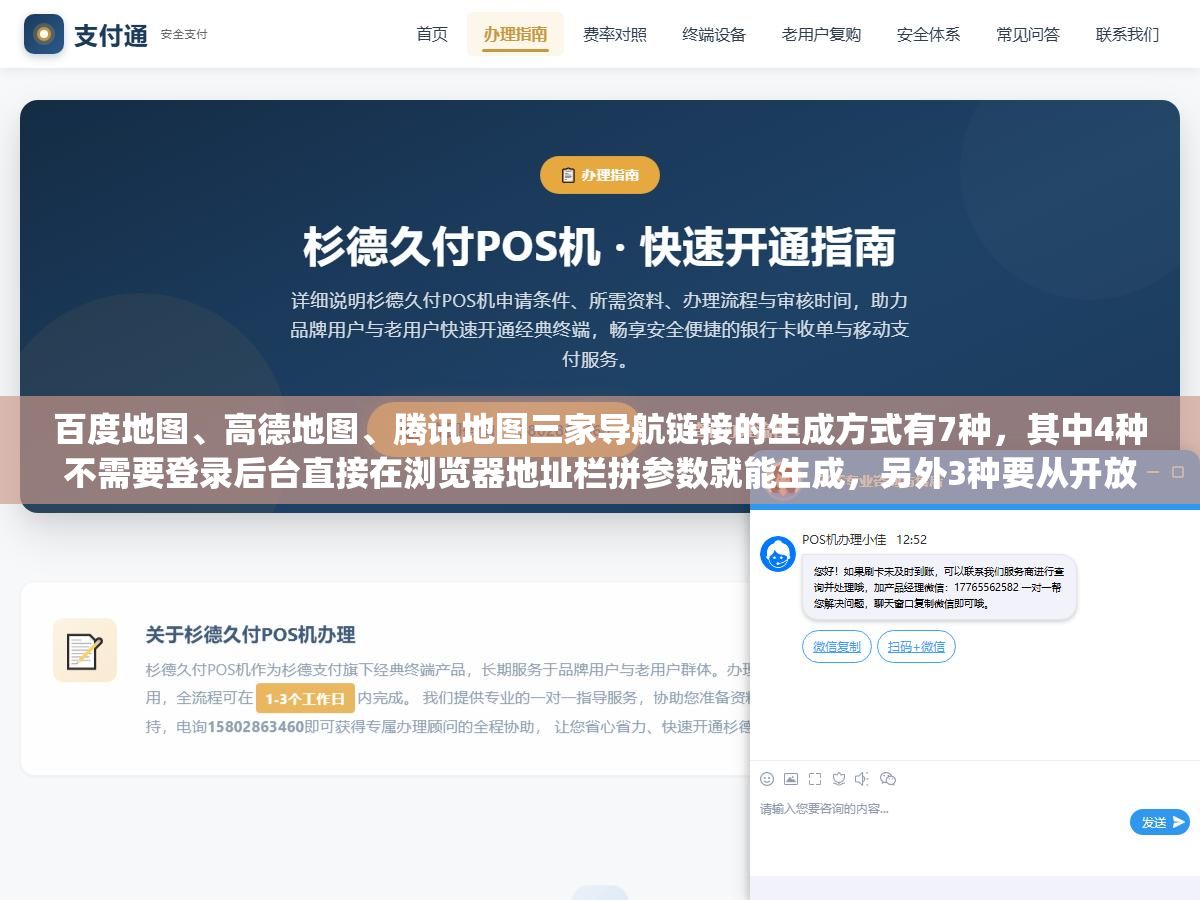Click the 1-3个工作日 highlighted tag

305,698
